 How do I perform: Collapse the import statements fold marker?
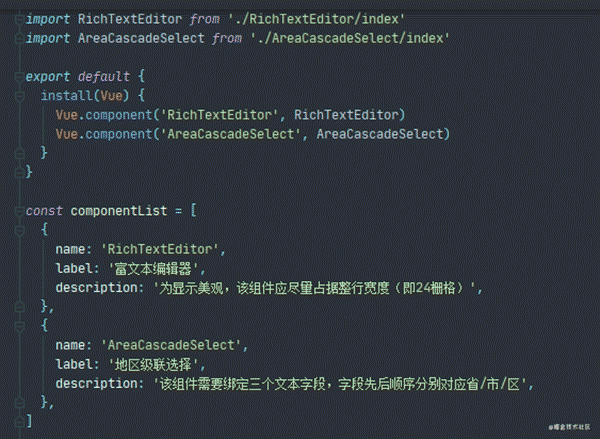[19, 19]
